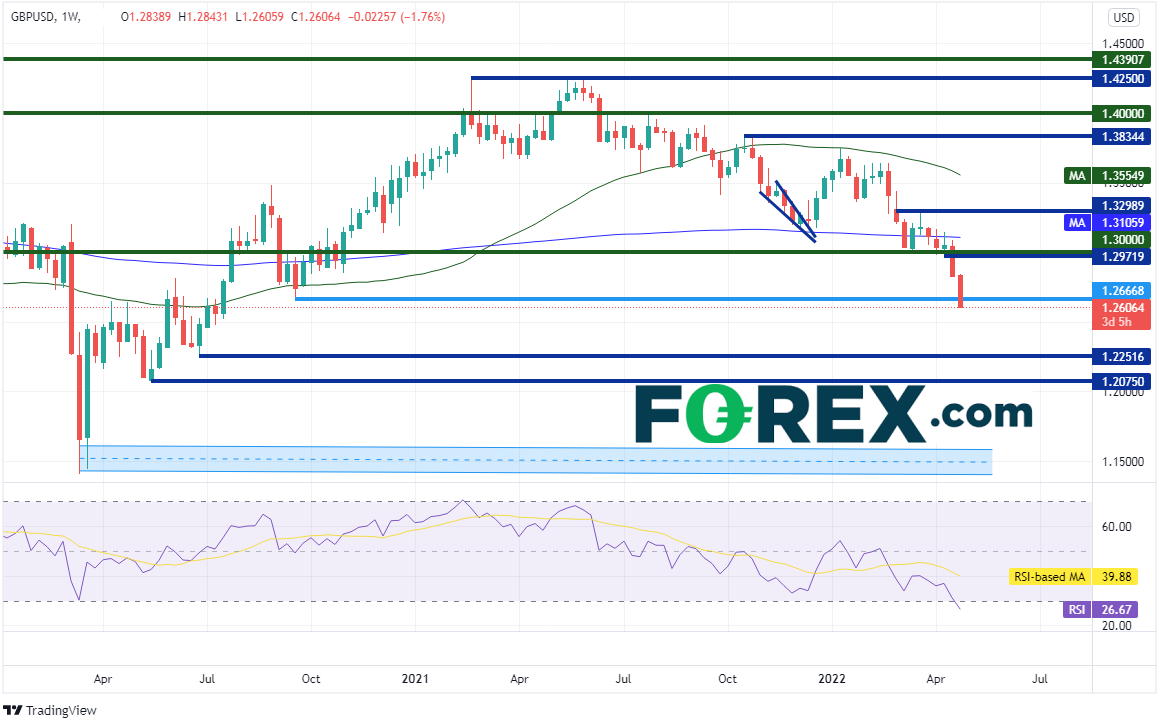
Task: Click the 1.38344 price level label
Action: pos(1122,135)
